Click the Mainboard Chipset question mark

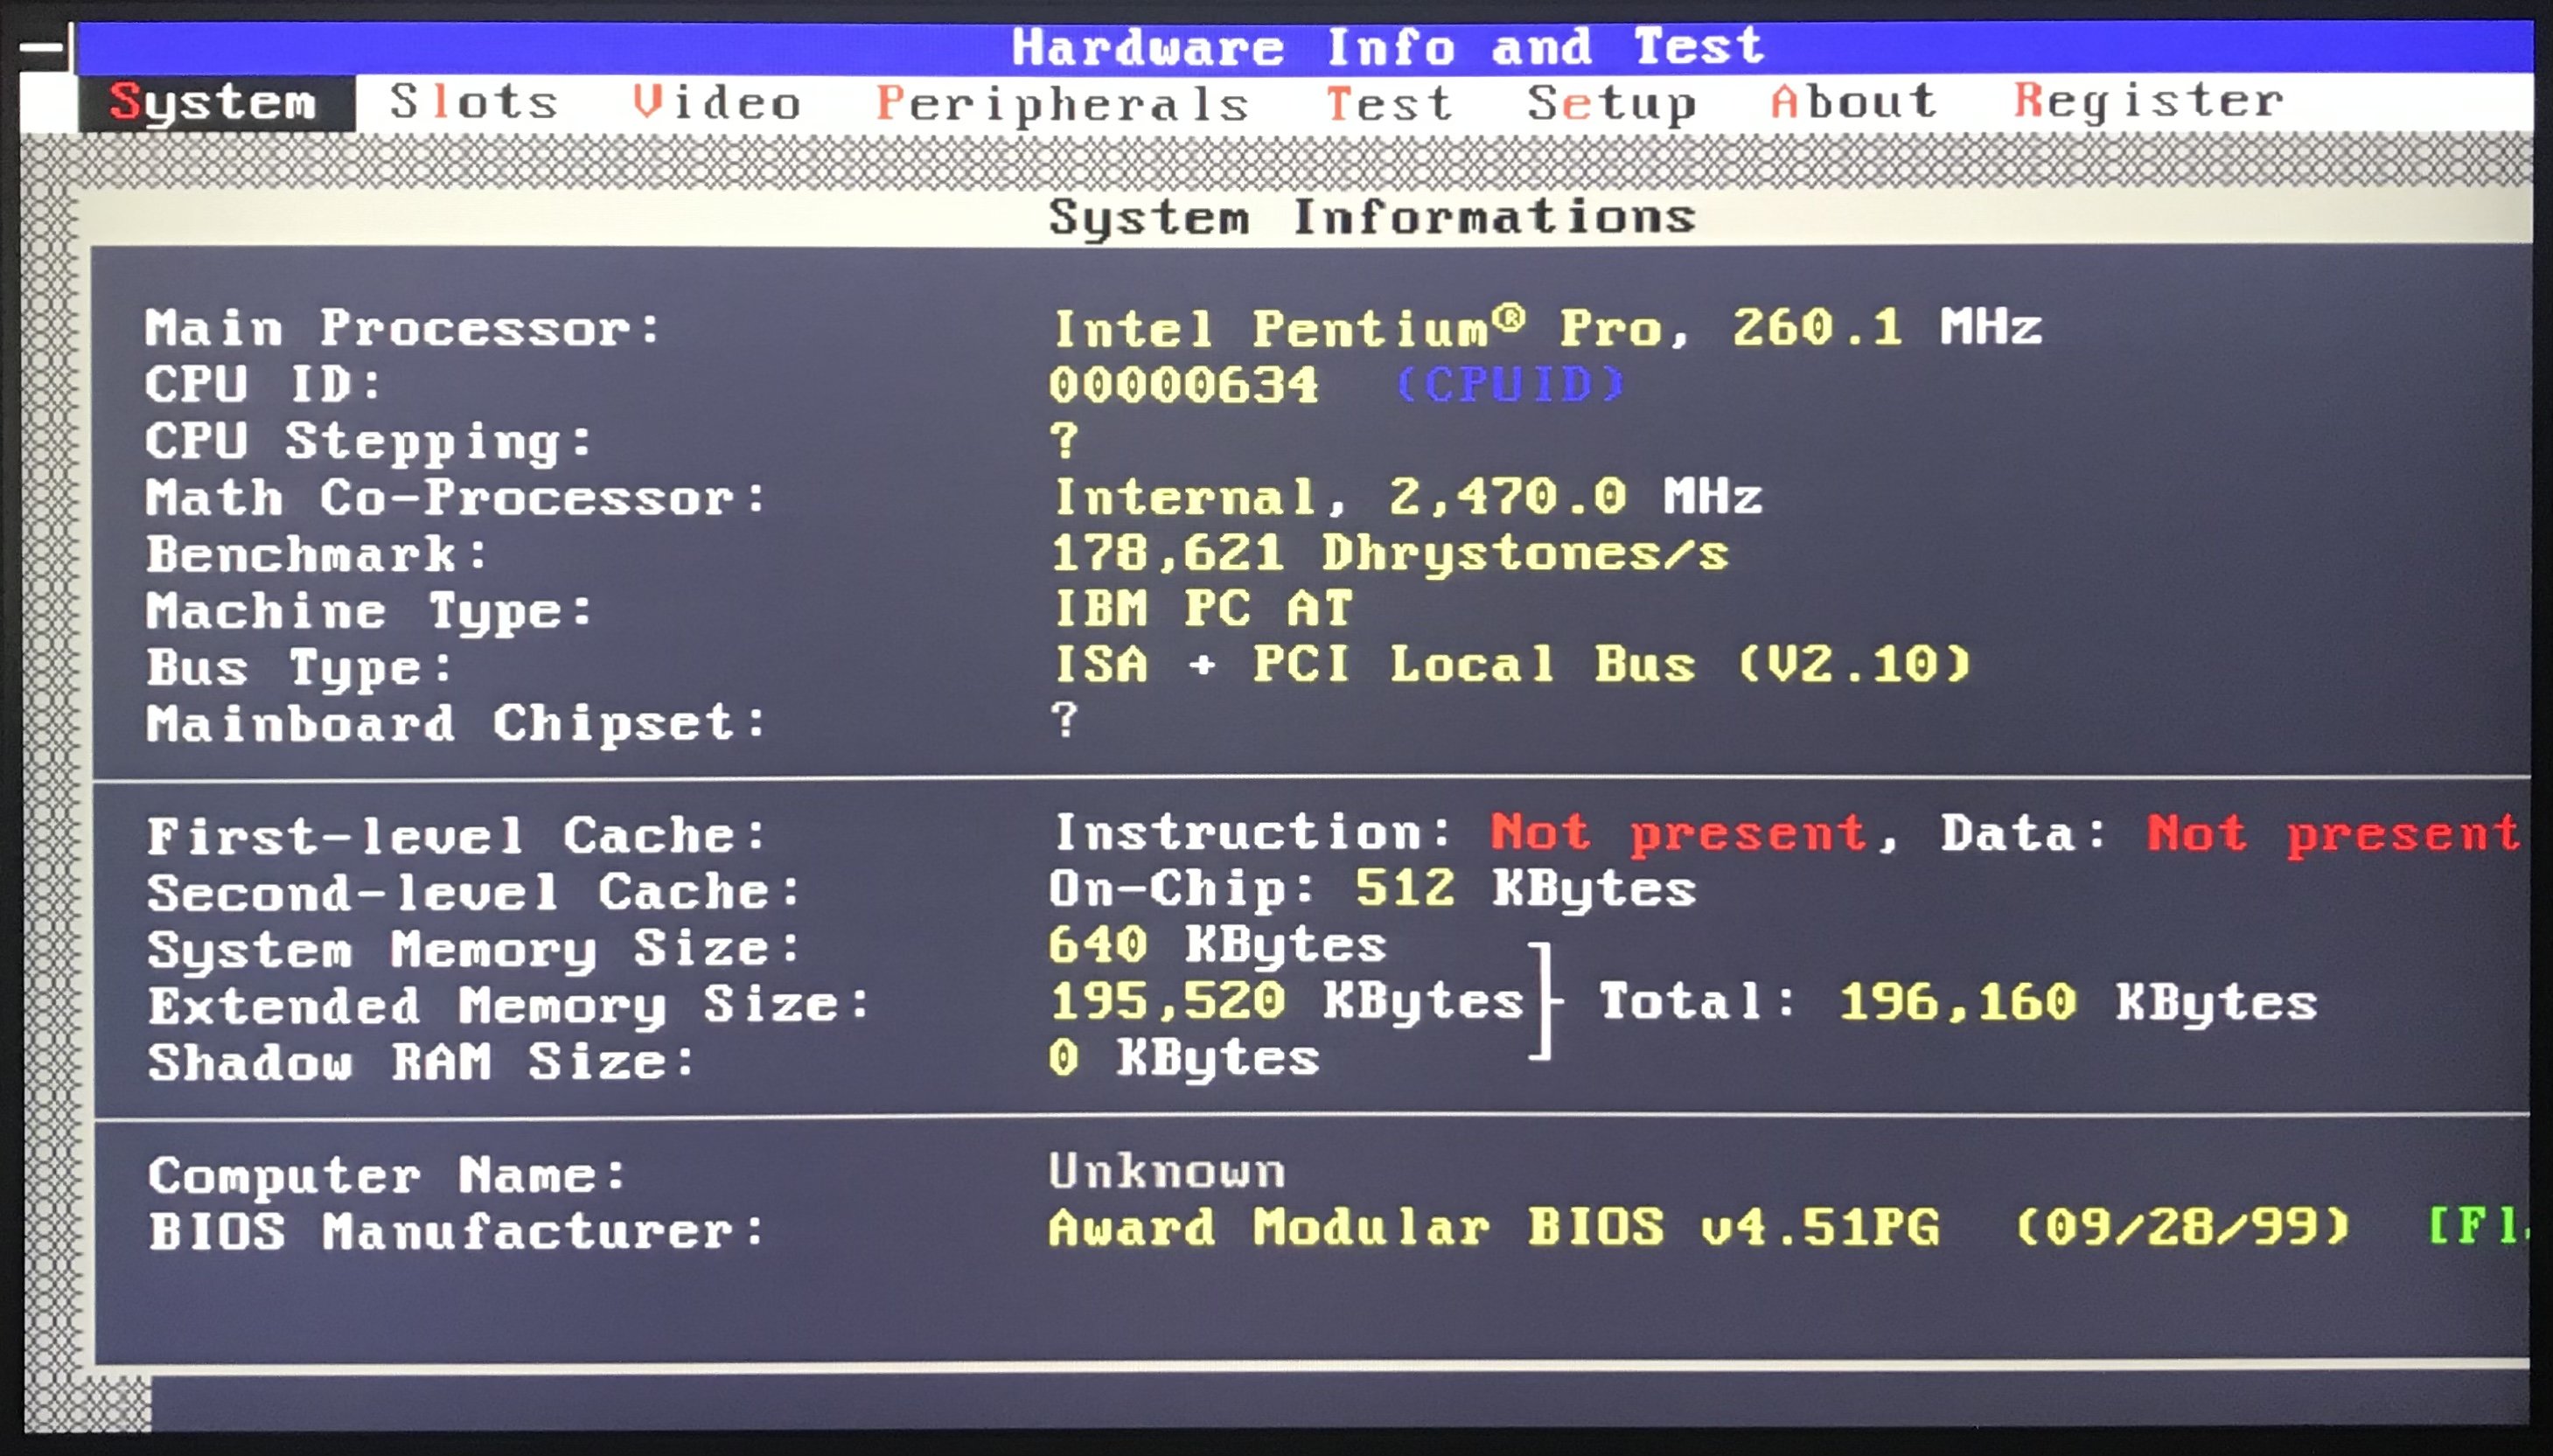click(1064, 720)
